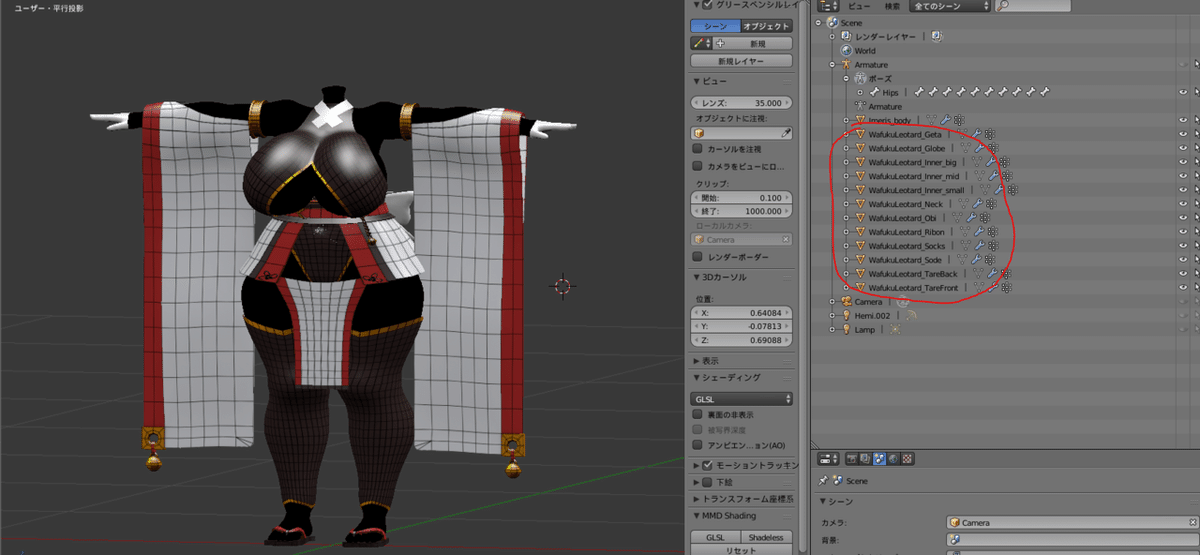
Task: Open the texture properties tab icon
Action: 907,459
